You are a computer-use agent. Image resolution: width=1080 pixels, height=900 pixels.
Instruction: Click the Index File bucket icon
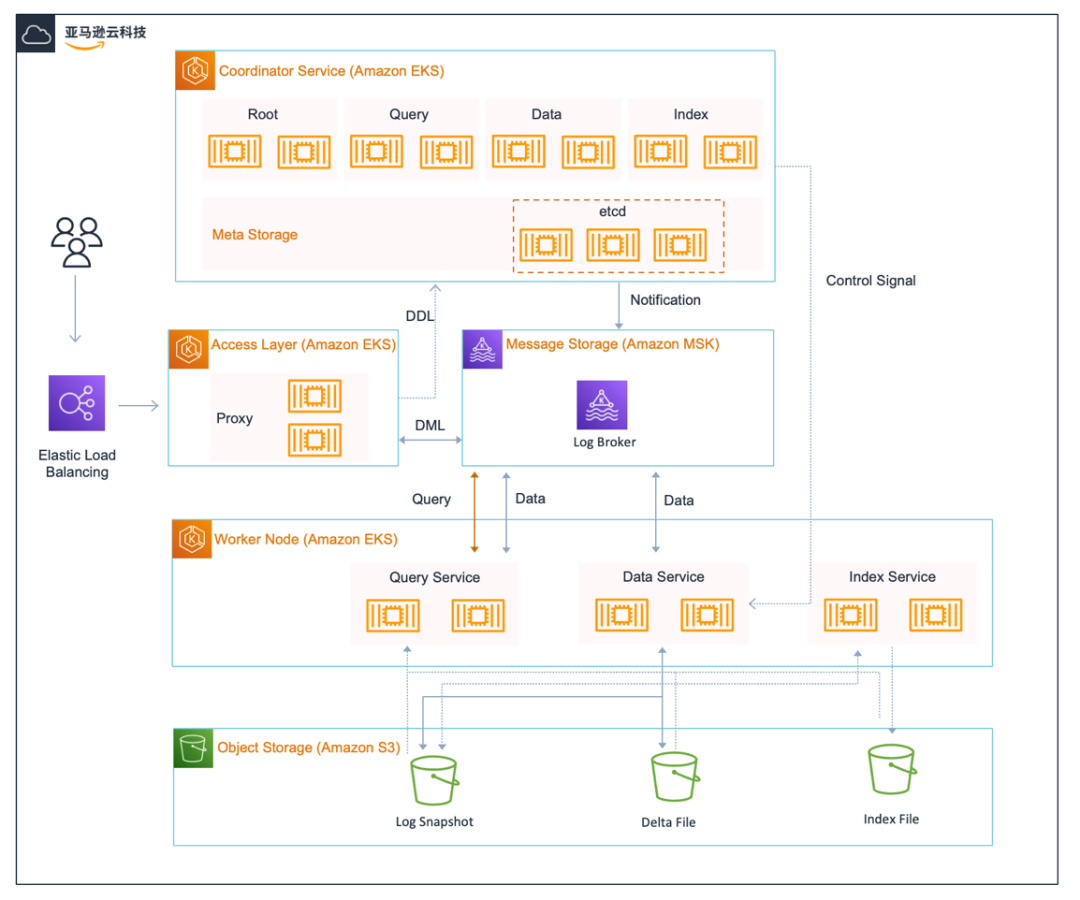[892, 769]
